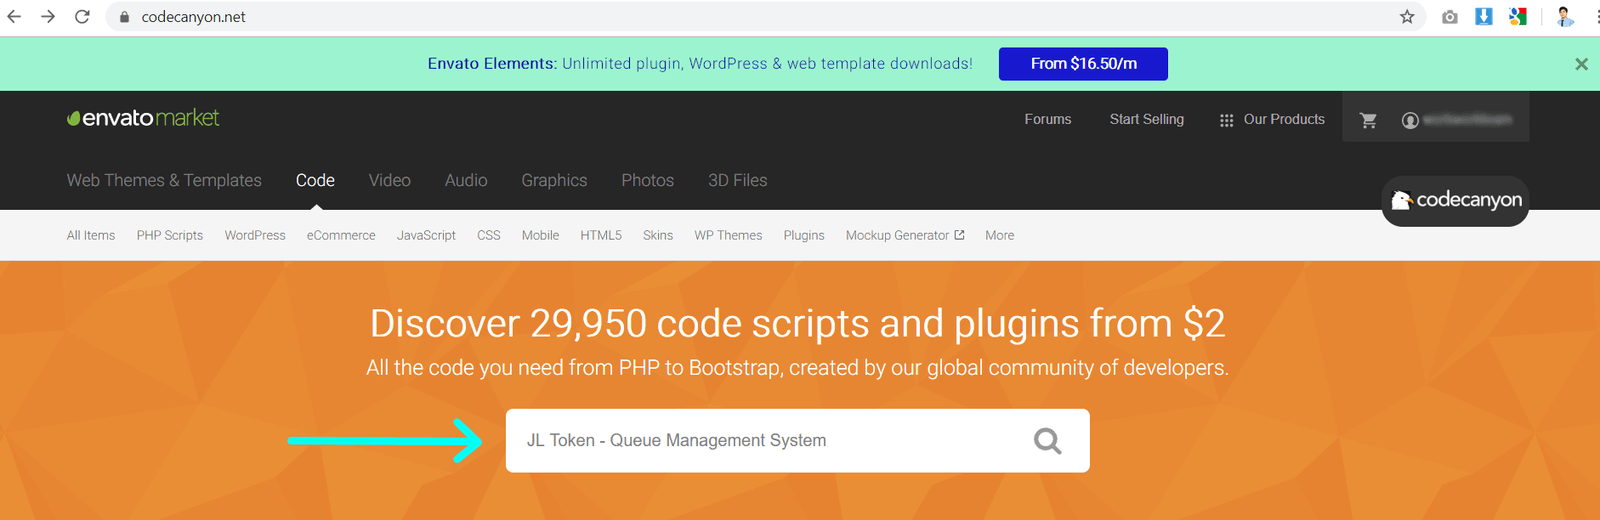
Task: Open All Items category
Action: coord(91,235)
